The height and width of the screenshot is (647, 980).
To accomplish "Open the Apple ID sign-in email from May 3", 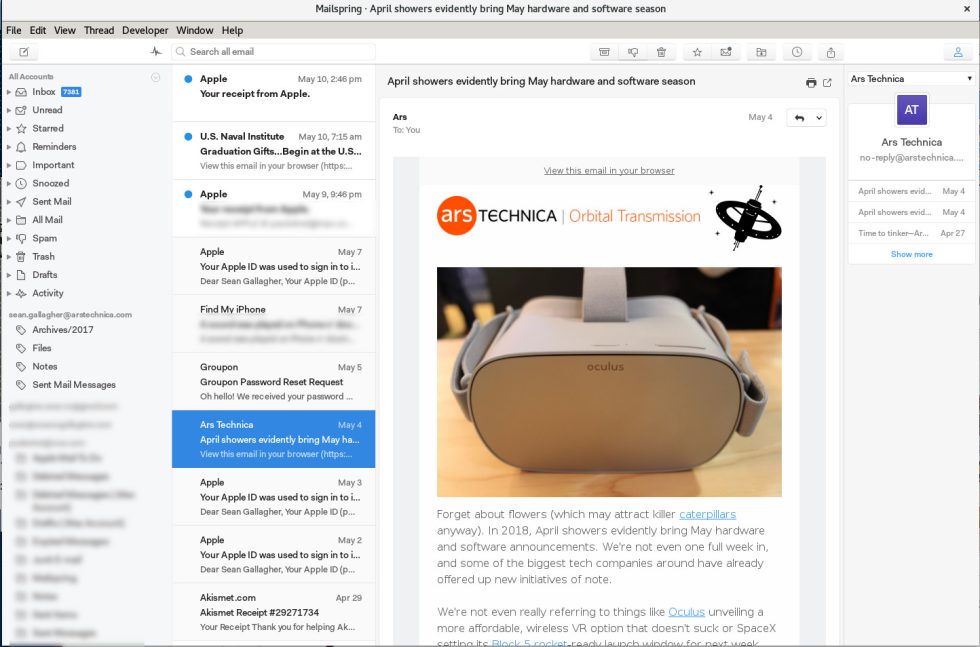I will [x=274, y=497].
